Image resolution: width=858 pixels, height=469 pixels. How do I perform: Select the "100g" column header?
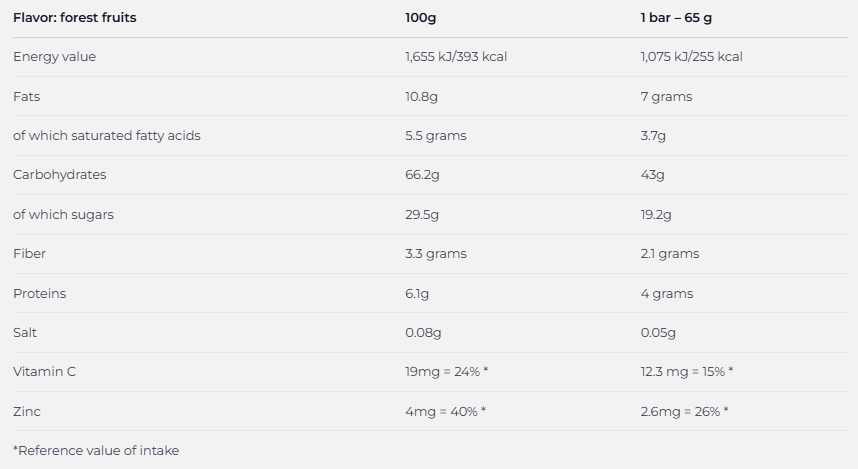click(422, 18)
